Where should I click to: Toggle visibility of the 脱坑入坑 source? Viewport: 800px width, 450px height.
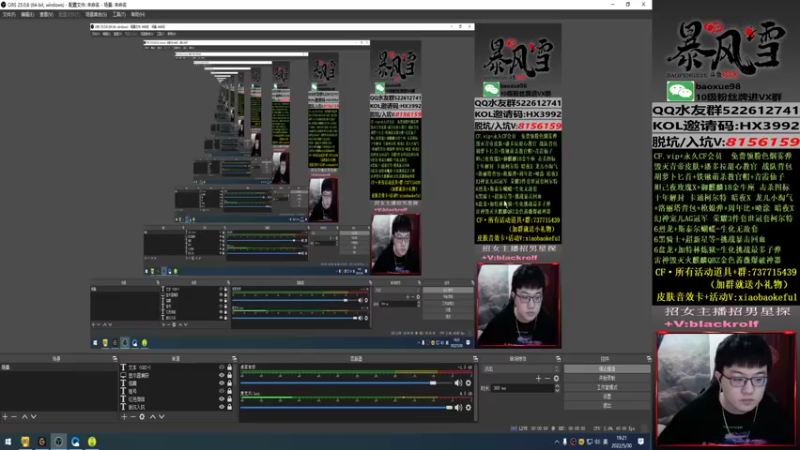click(221, 407)
